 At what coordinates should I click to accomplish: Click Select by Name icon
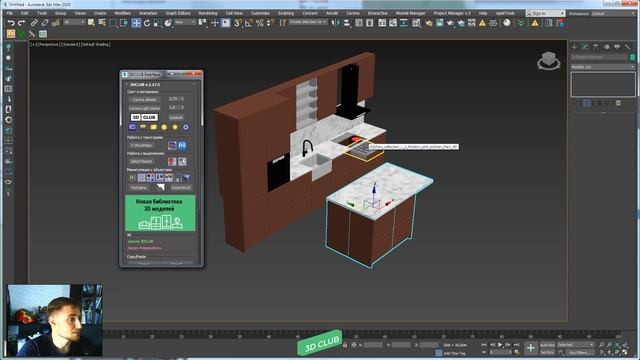[x=102, y=23]
